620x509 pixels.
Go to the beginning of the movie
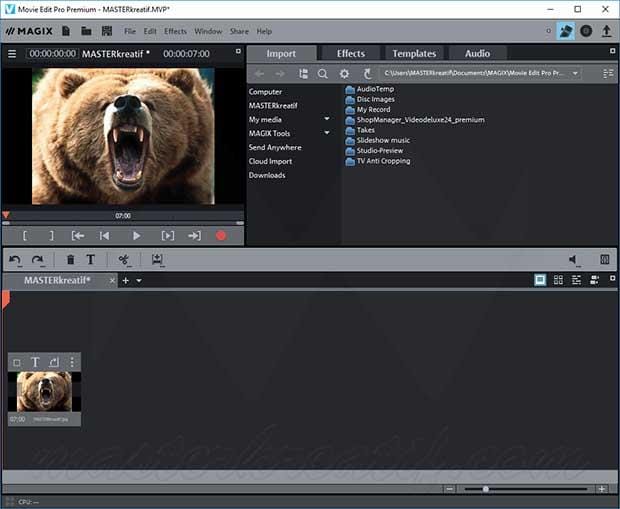tap(104, 236)
